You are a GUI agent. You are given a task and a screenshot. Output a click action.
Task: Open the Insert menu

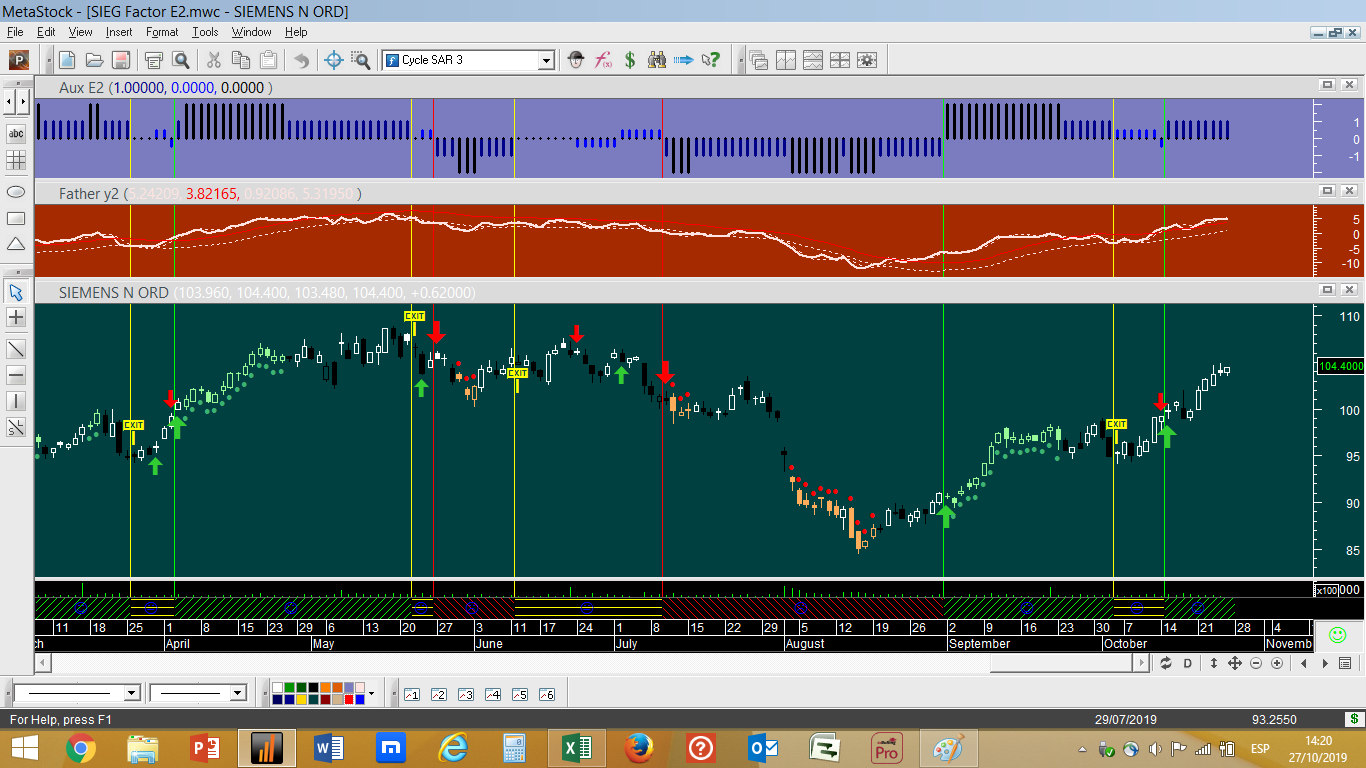(119, 32)
